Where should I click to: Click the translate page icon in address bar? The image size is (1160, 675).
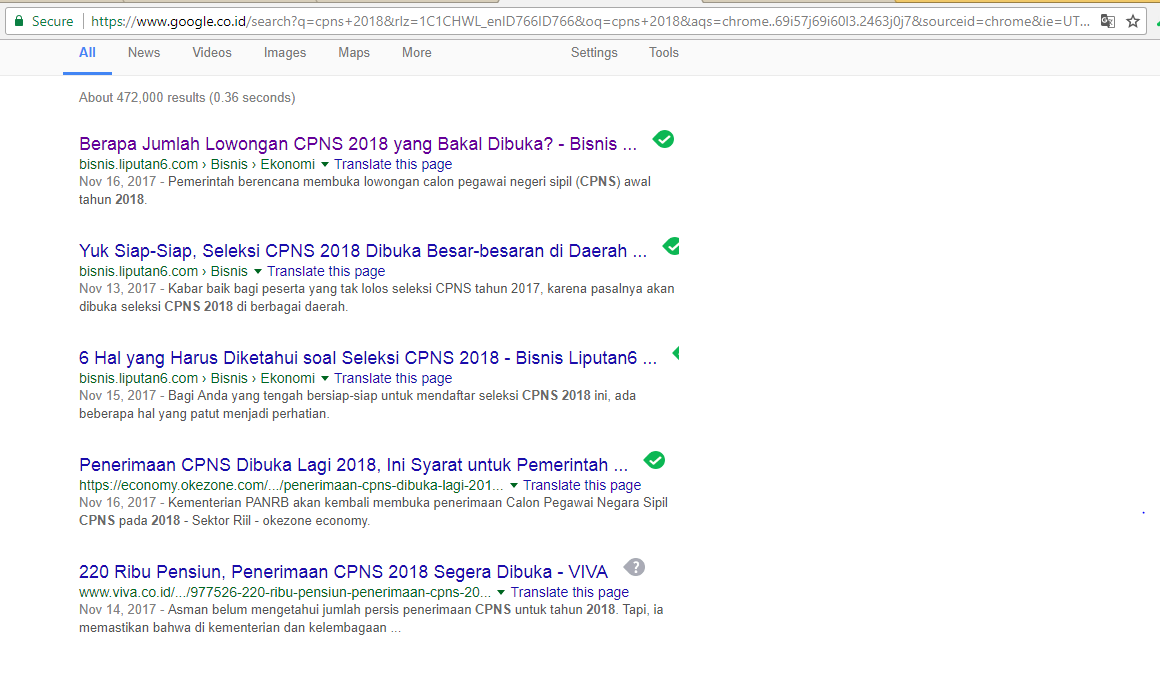[x=1107, y=21]
